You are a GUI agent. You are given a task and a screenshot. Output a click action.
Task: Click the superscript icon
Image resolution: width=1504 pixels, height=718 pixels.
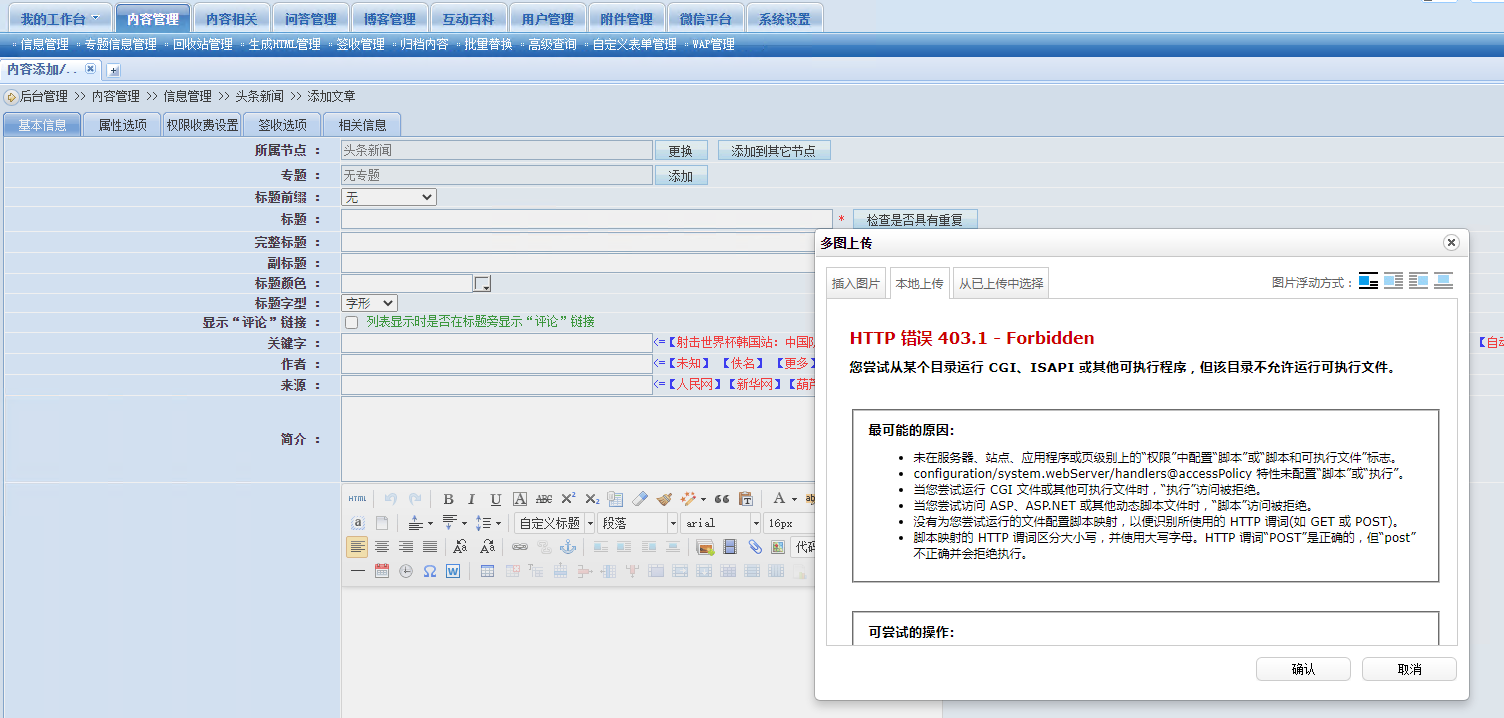pos(568,499)
